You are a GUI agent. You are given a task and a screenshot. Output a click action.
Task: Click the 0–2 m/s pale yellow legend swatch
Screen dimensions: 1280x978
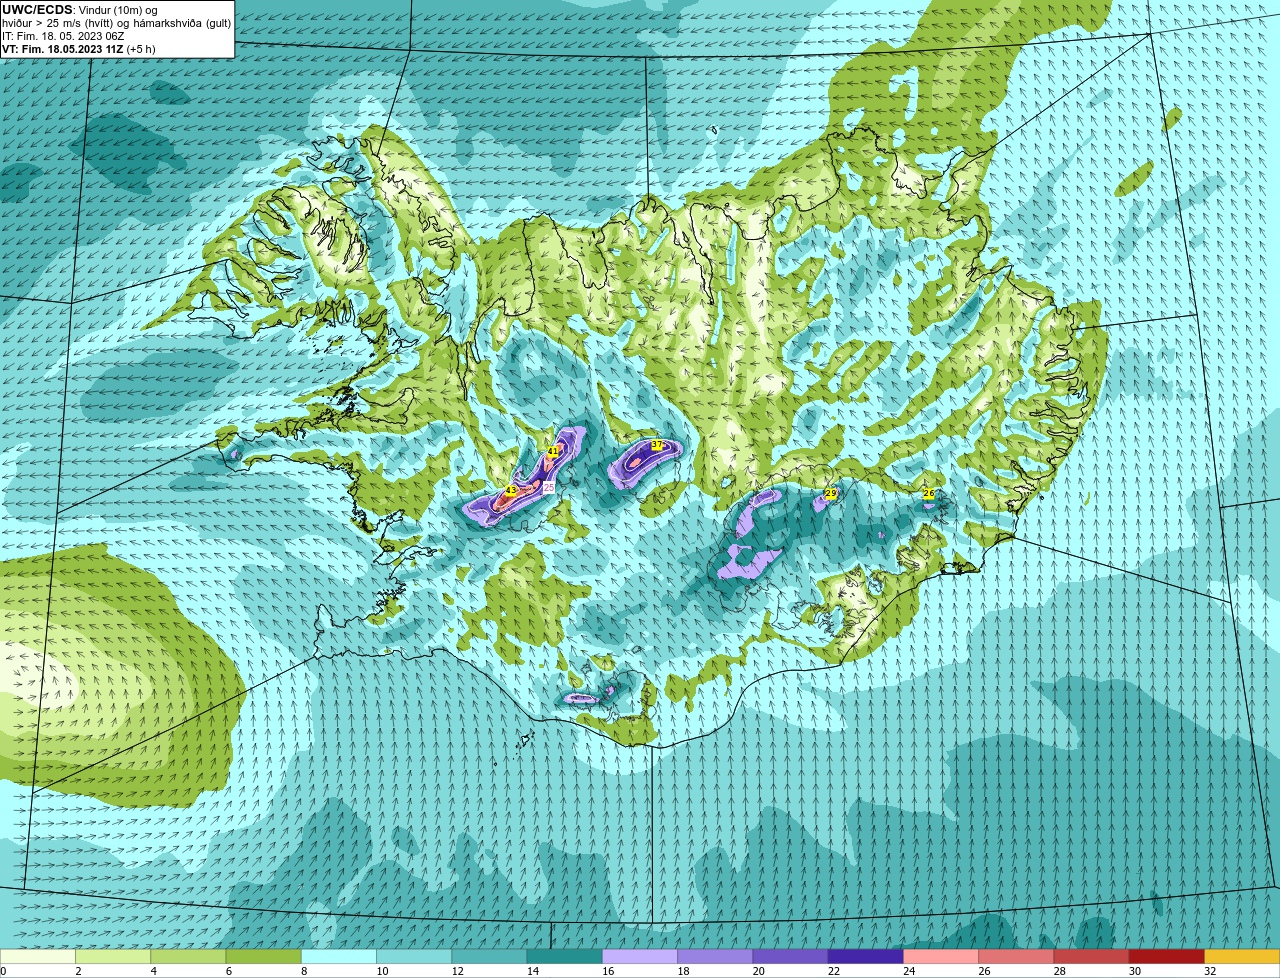click(x=38, y=956)
